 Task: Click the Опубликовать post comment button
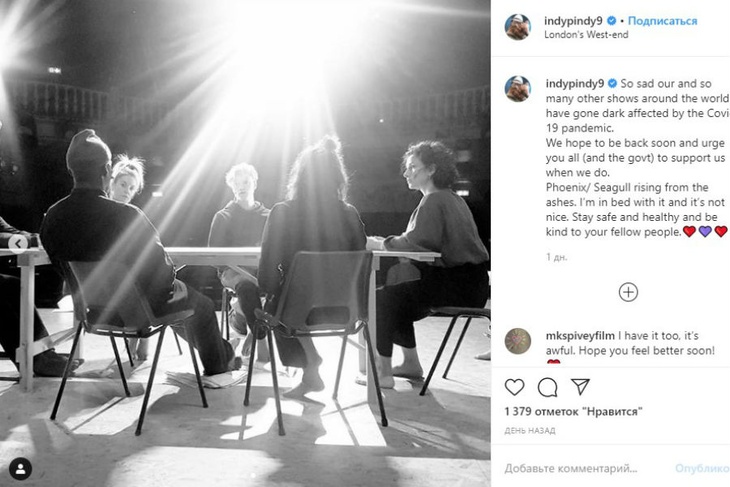[703, 468]
